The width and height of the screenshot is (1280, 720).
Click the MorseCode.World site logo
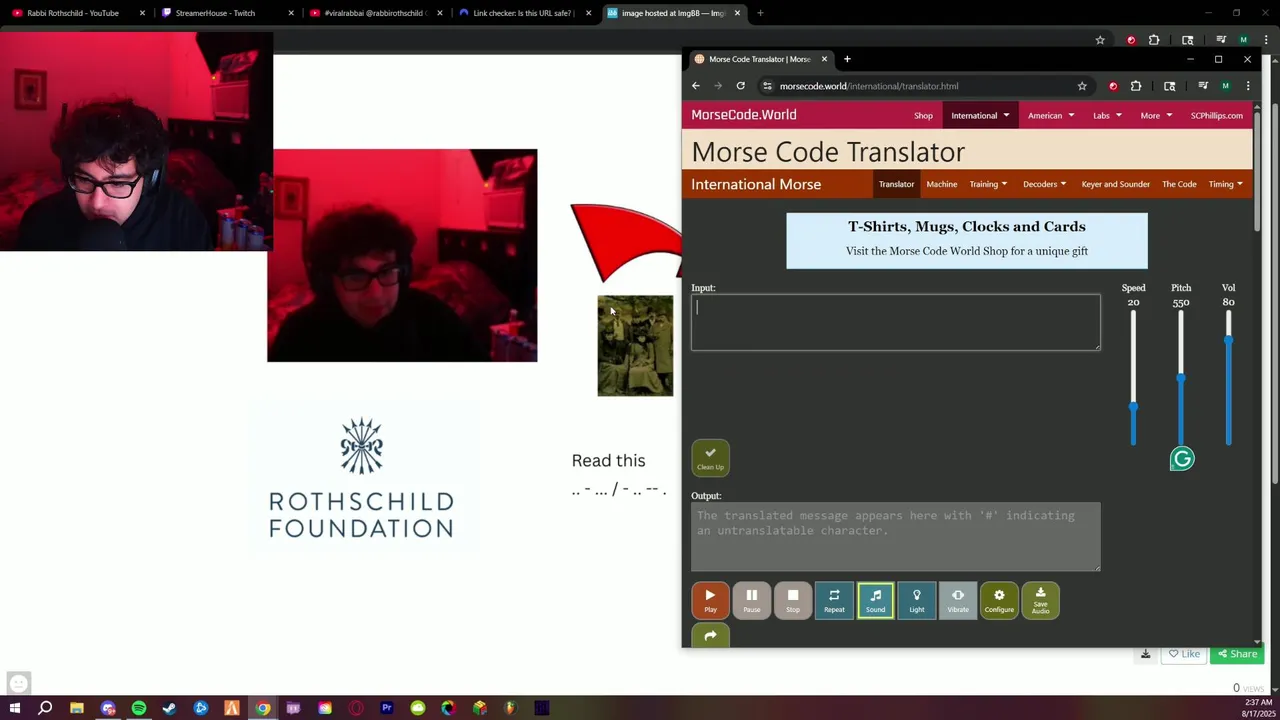(x=744, y=115)
